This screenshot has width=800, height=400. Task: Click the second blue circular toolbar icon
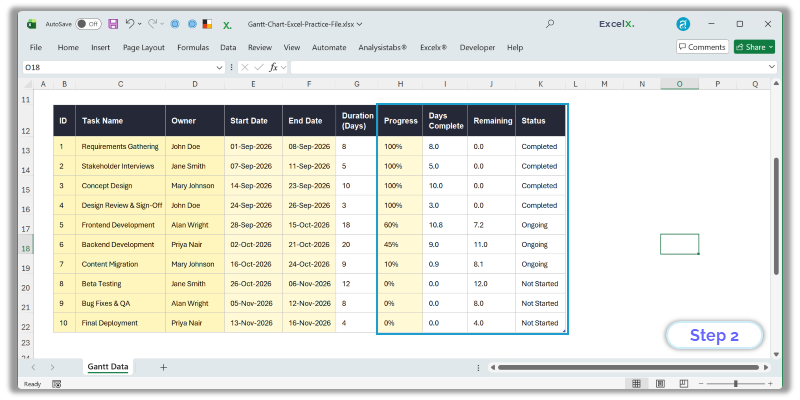[192, 24]
